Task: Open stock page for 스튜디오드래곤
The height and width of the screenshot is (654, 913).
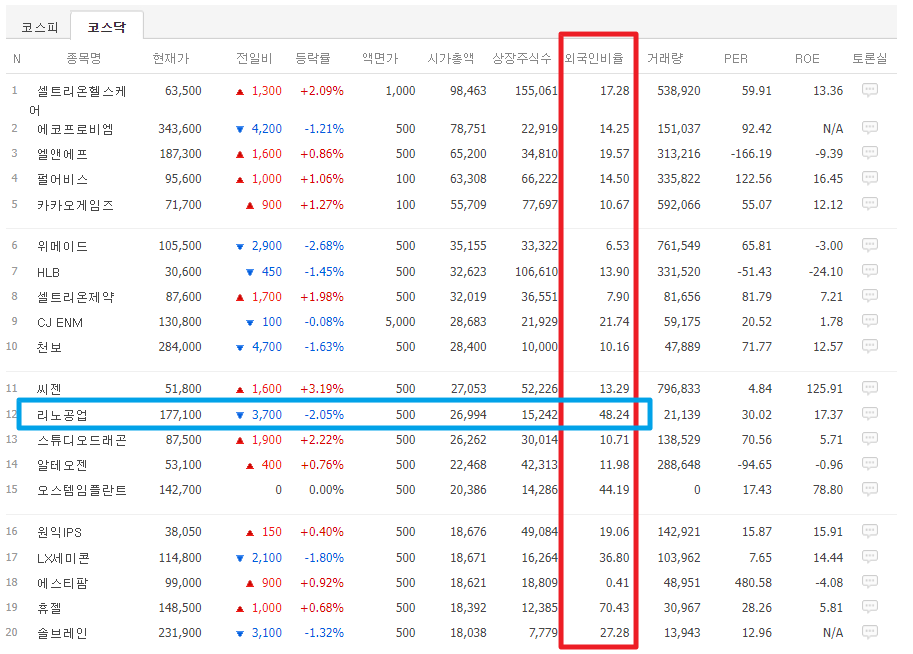Action: [x=82, y=440]
